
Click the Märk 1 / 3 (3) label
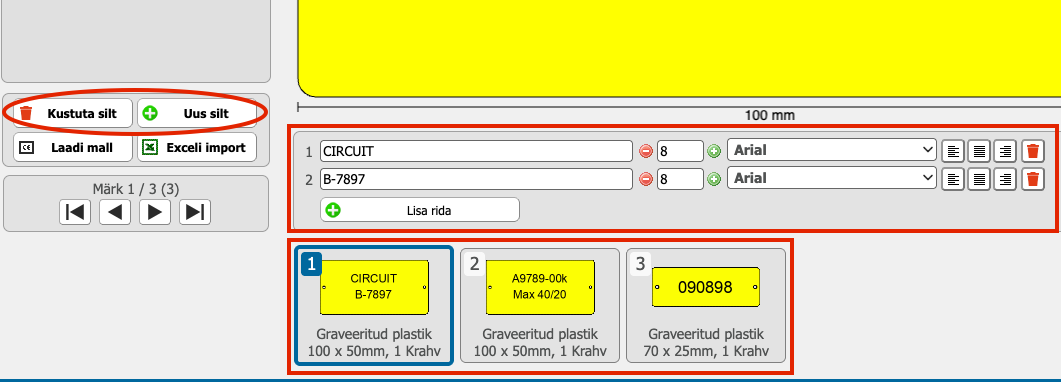tap(135, 189)
